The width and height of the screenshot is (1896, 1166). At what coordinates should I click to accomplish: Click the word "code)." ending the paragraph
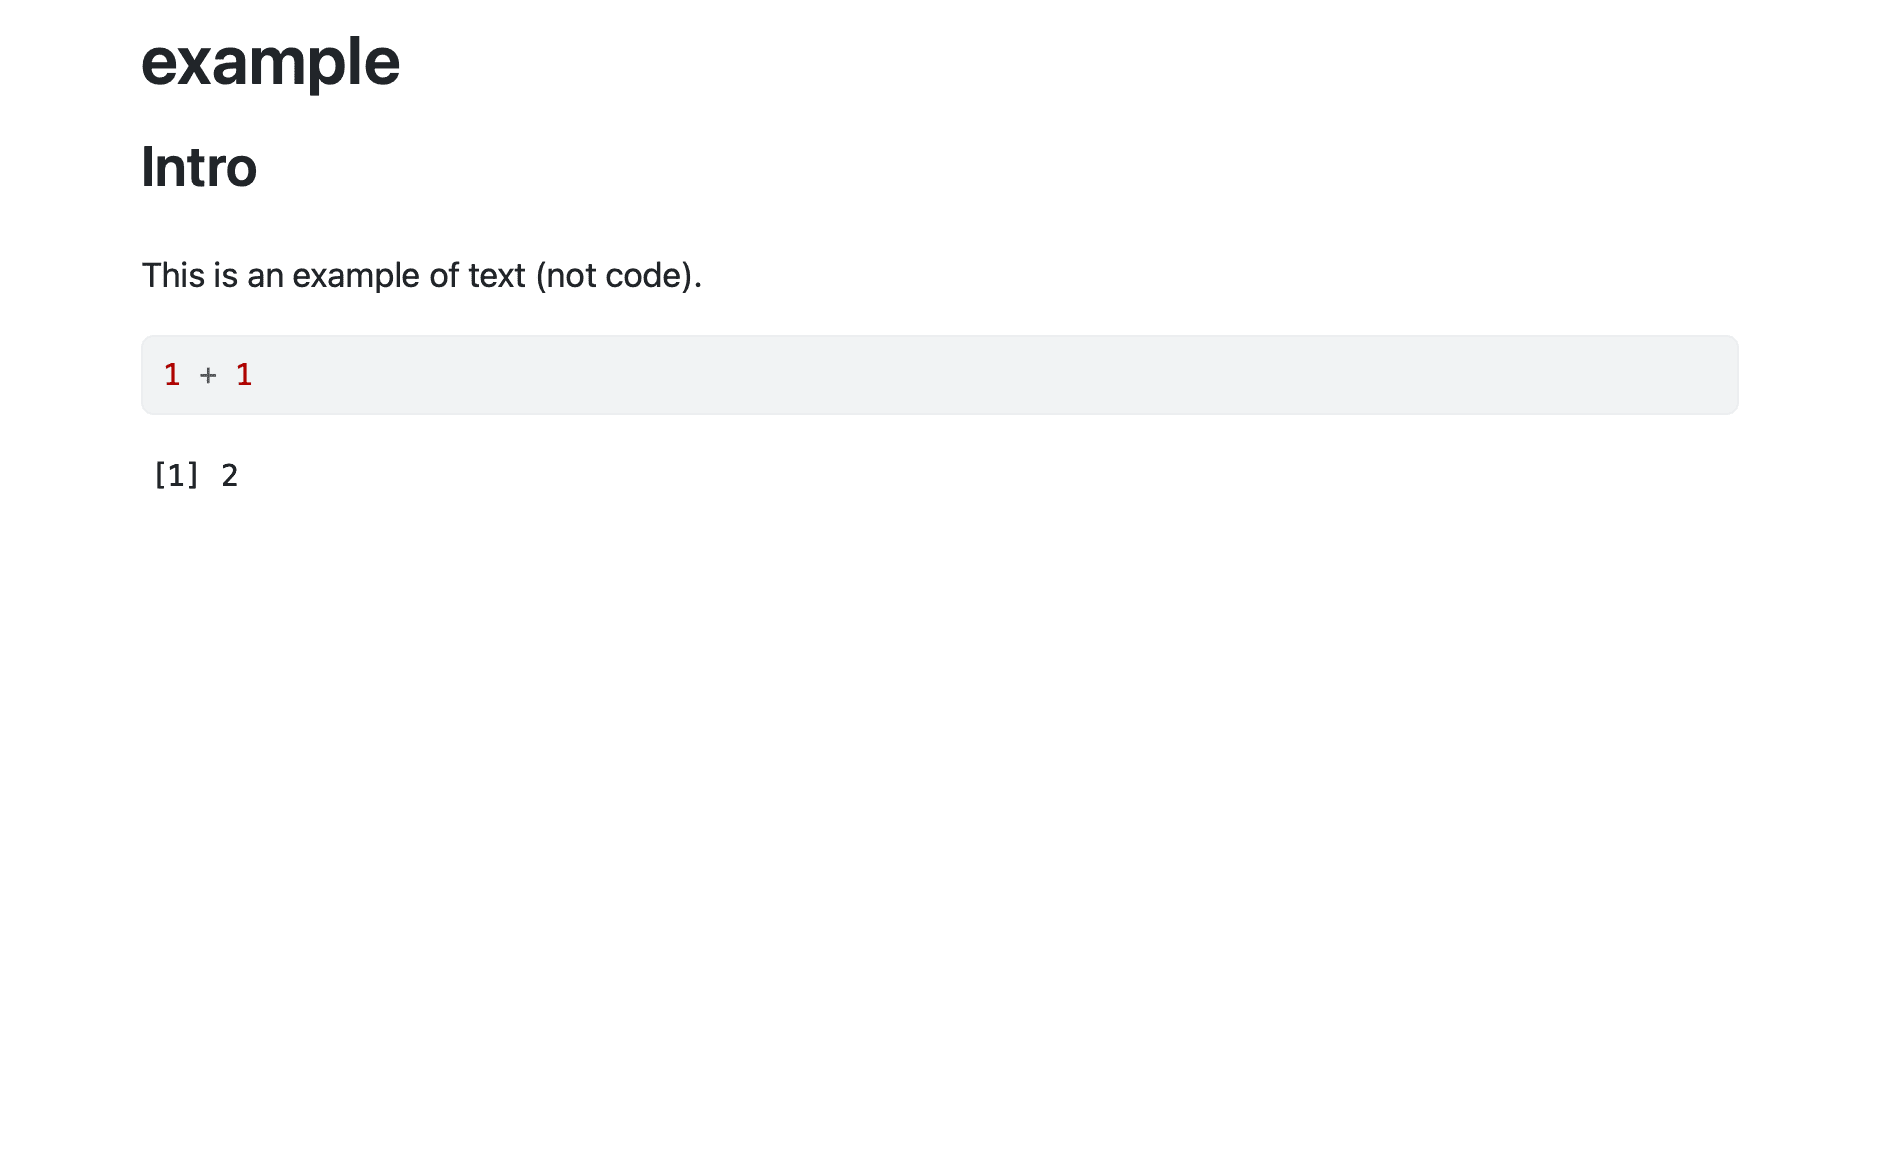pos(654,275)
